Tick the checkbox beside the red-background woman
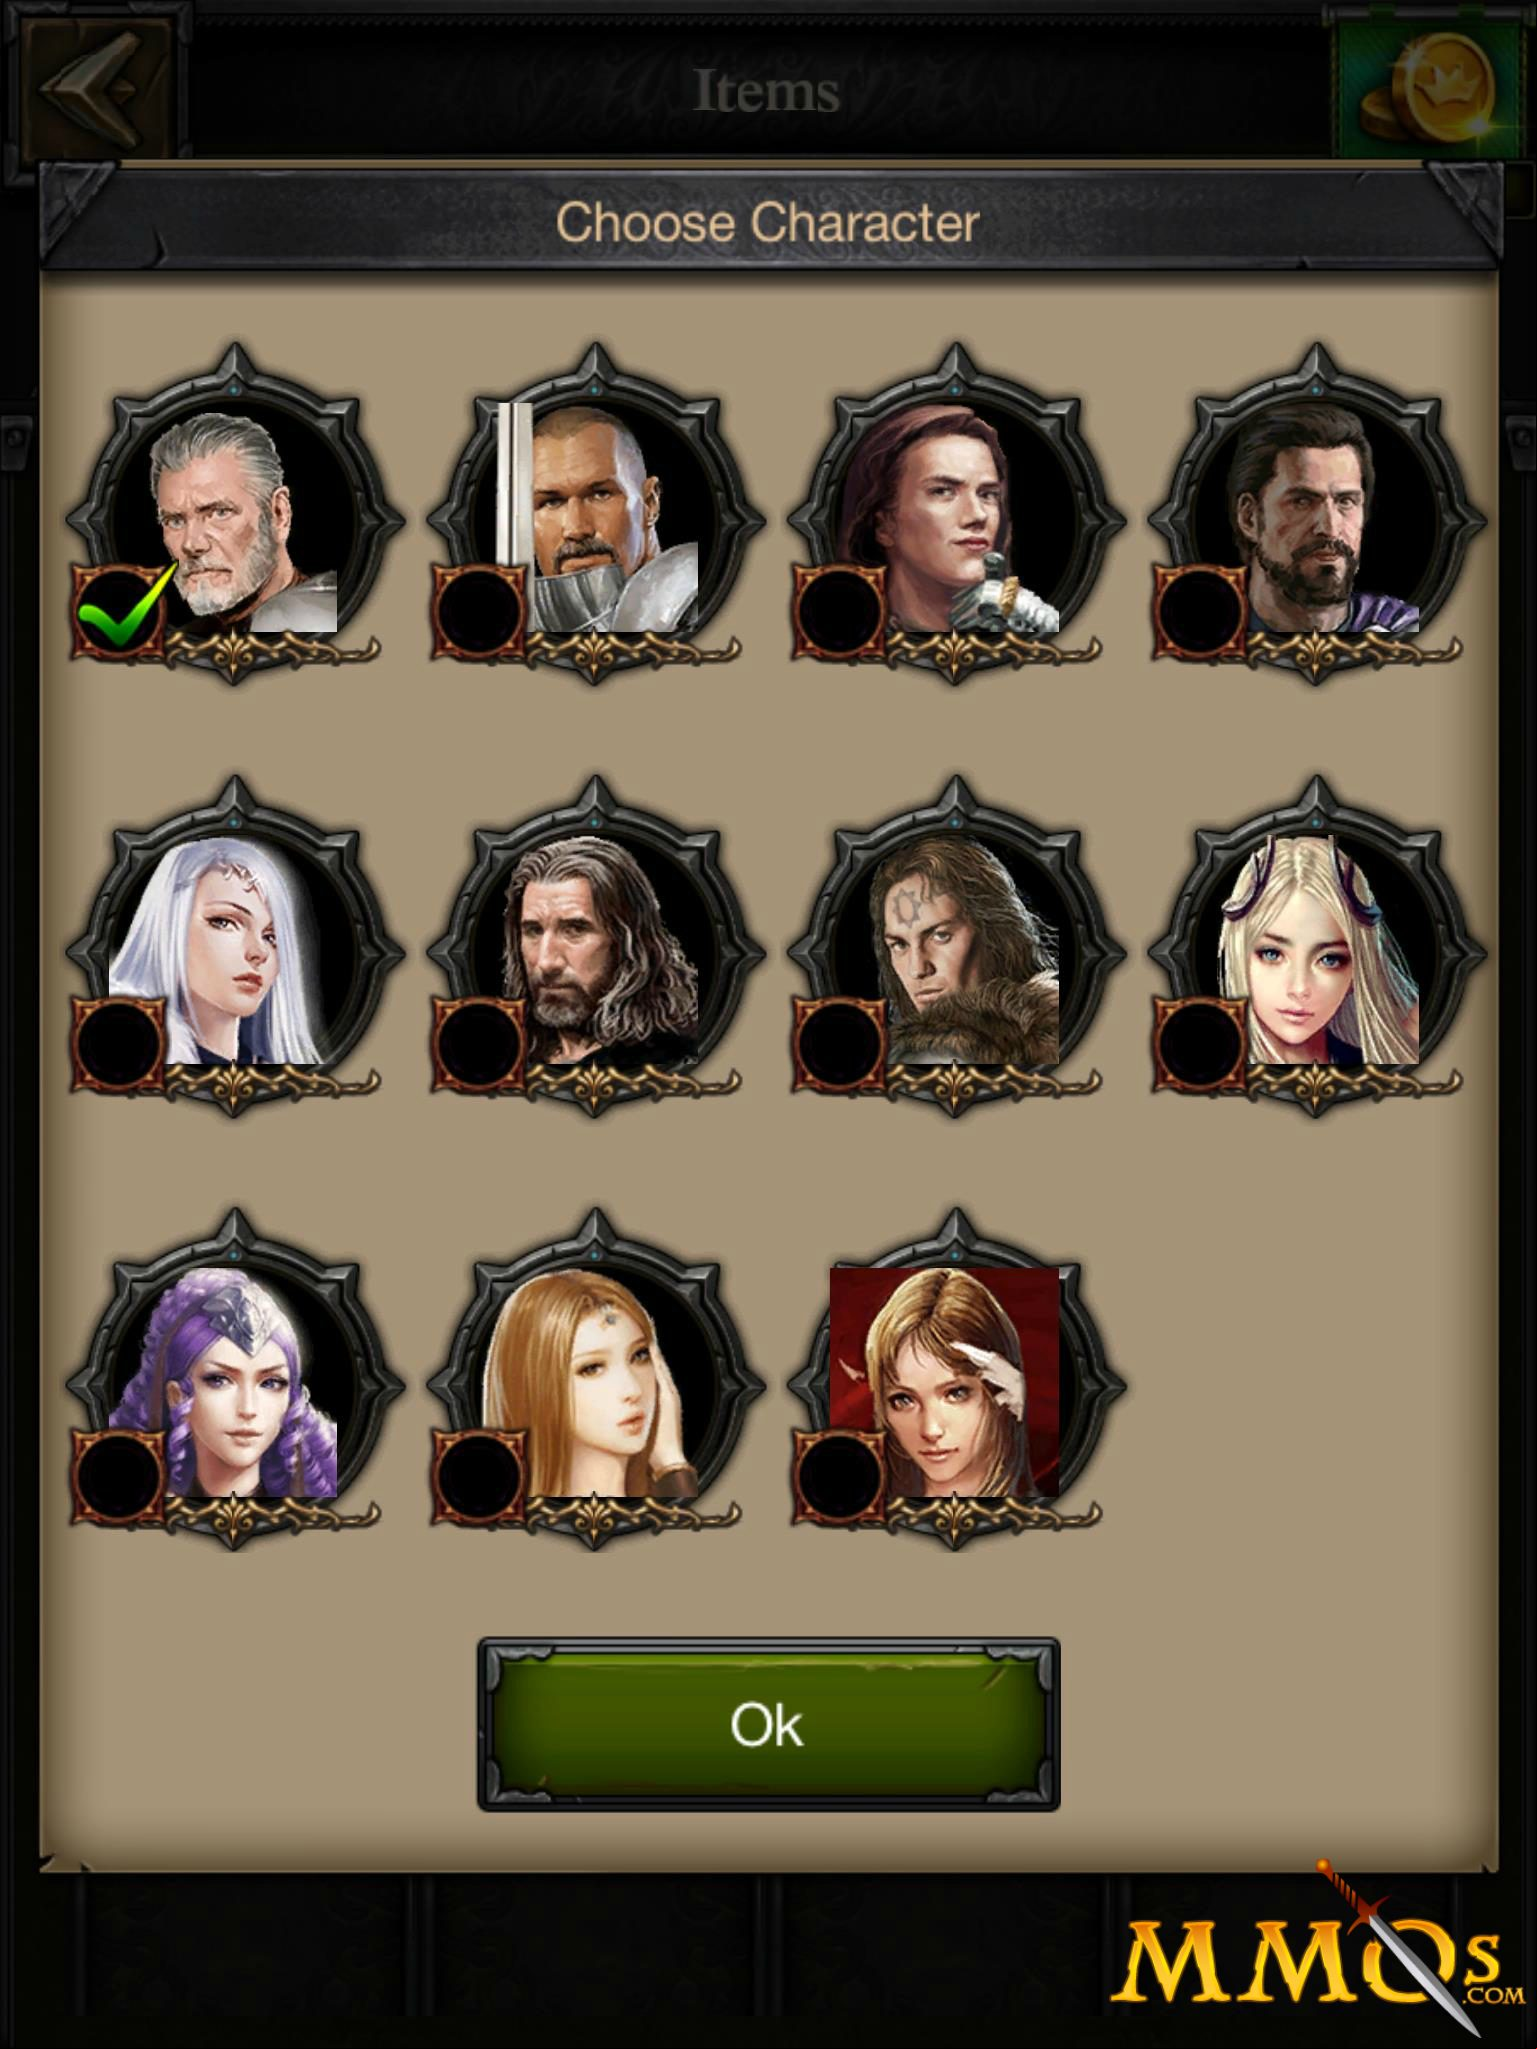 coord(839,1477)
